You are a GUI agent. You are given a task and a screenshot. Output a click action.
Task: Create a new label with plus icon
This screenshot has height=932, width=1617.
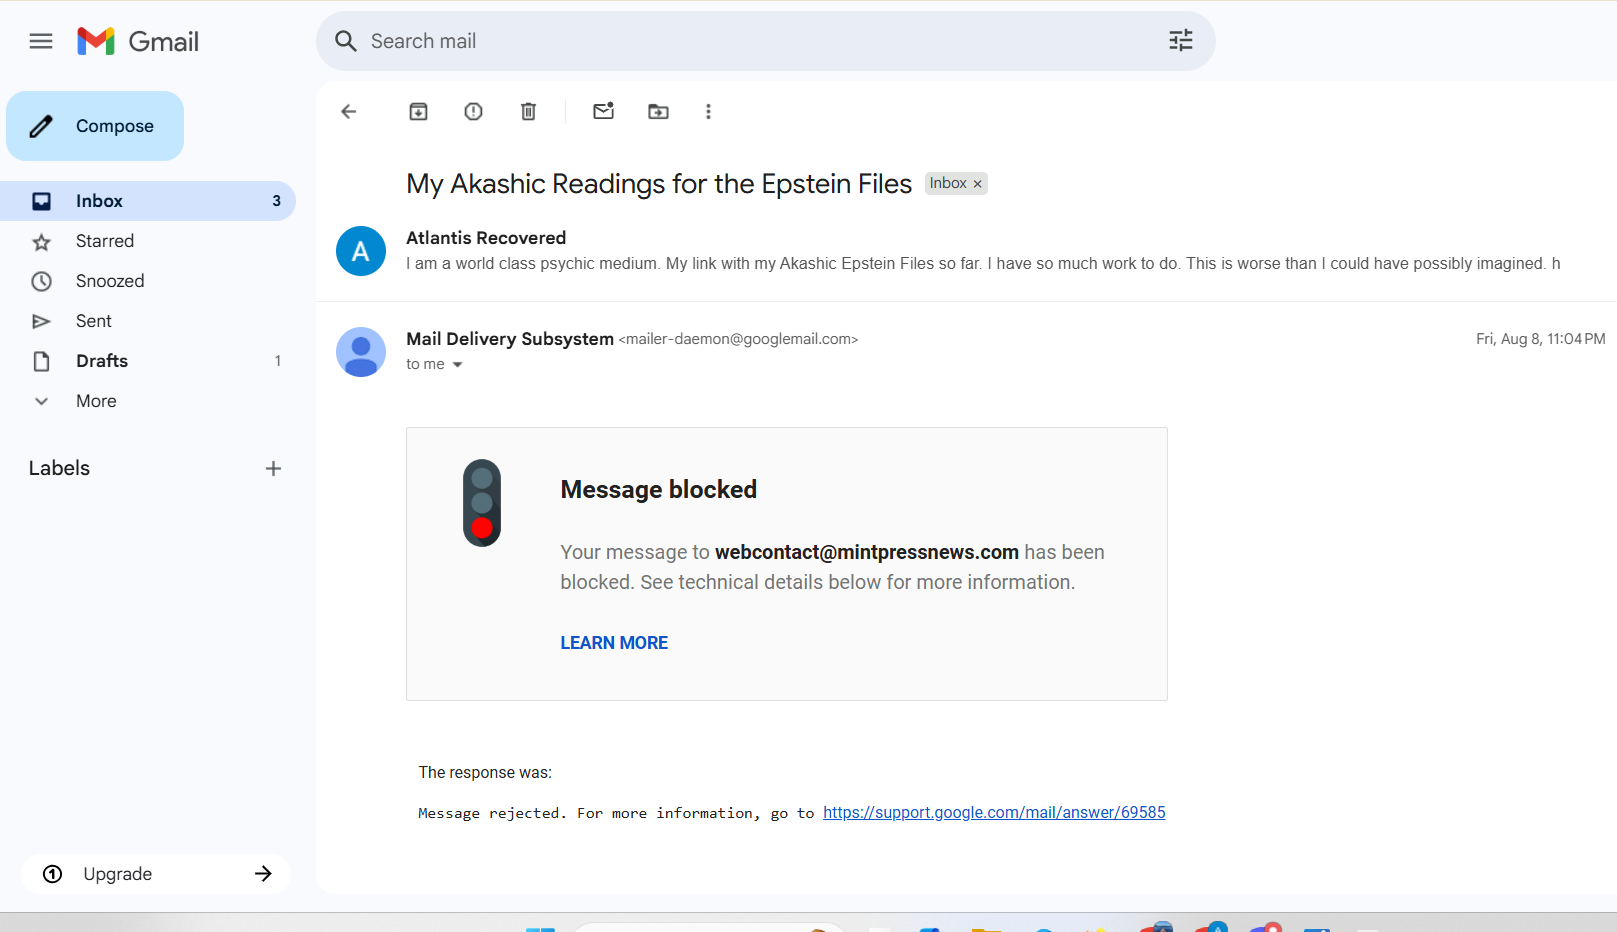click(x=273, y=468)
